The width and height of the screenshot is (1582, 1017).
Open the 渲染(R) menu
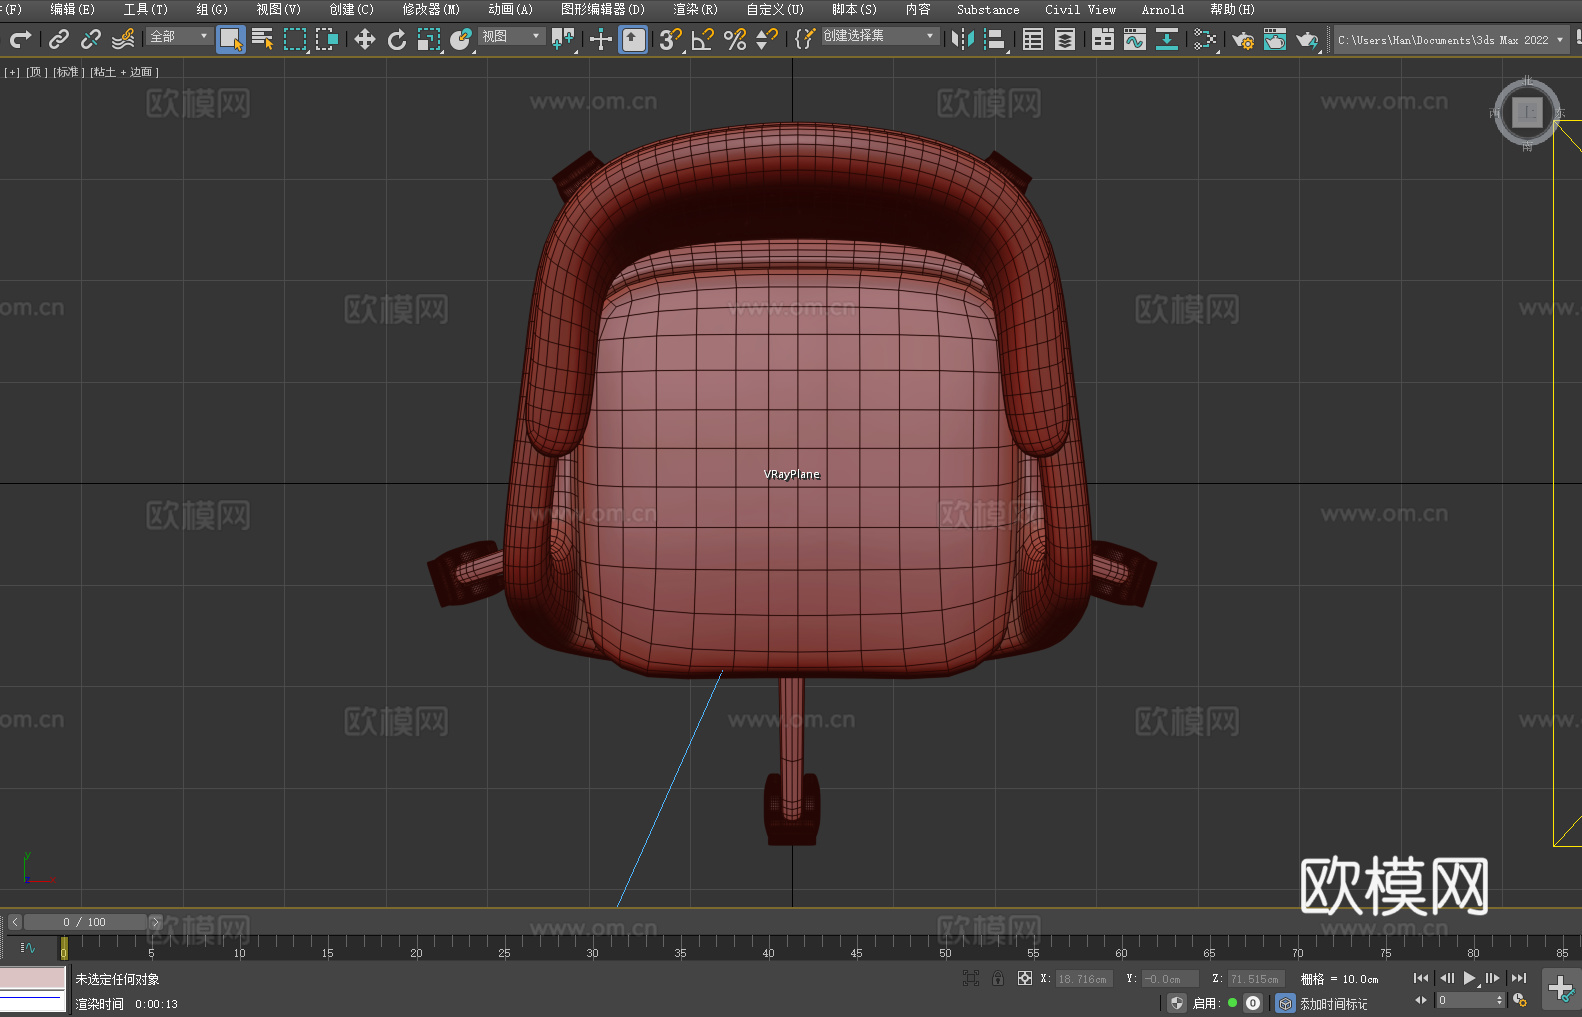coord(695,9)
